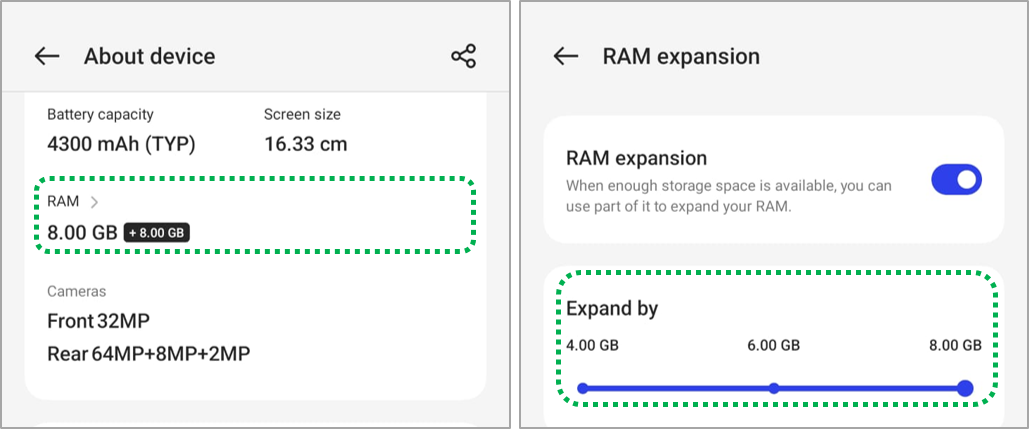Tap the About device title
This screenshot has width=1029, height=429.
click(x=149, y=56)
